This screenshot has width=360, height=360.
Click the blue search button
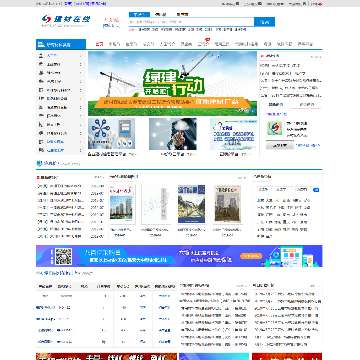(x=264, y=22)
